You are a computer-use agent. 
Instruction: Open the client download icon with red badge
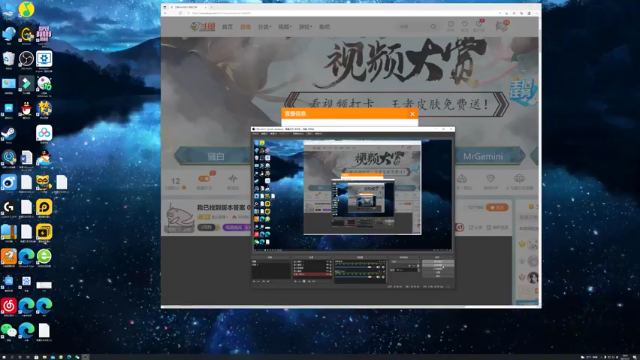point(479,24)
